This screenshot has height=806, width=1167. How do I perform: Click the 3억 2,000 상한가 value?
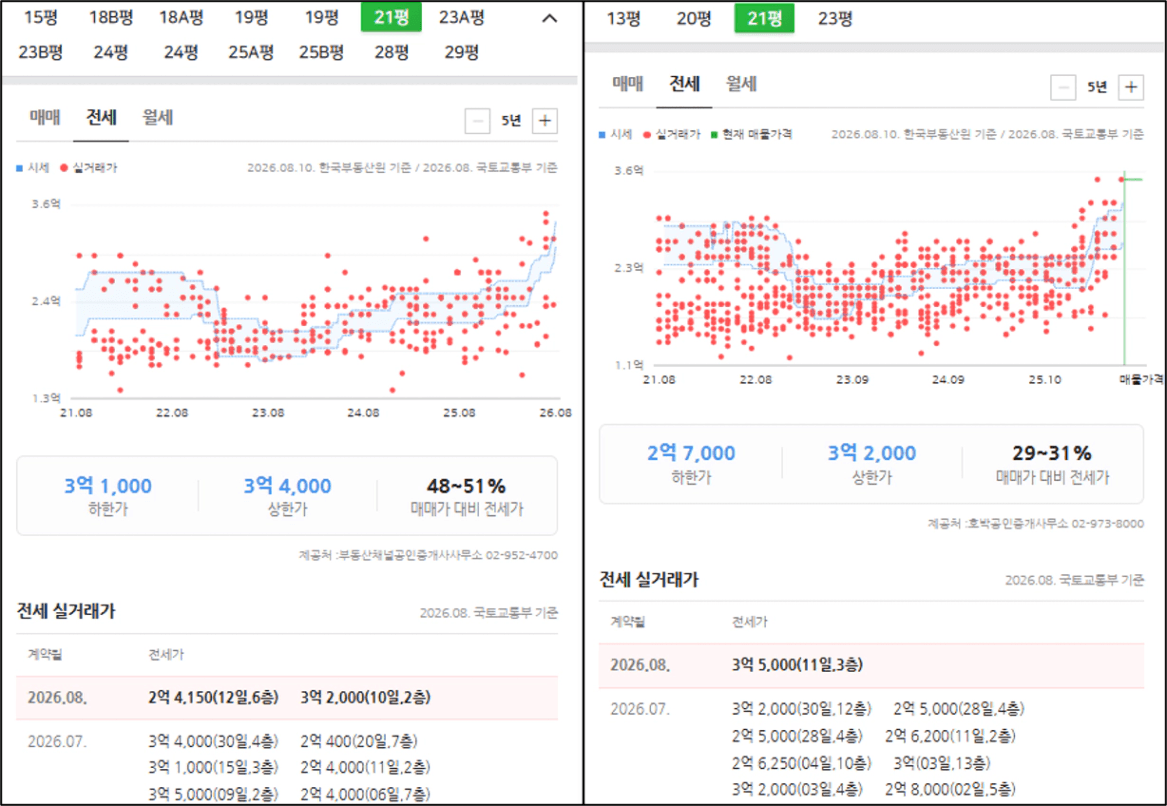[872, 453]
